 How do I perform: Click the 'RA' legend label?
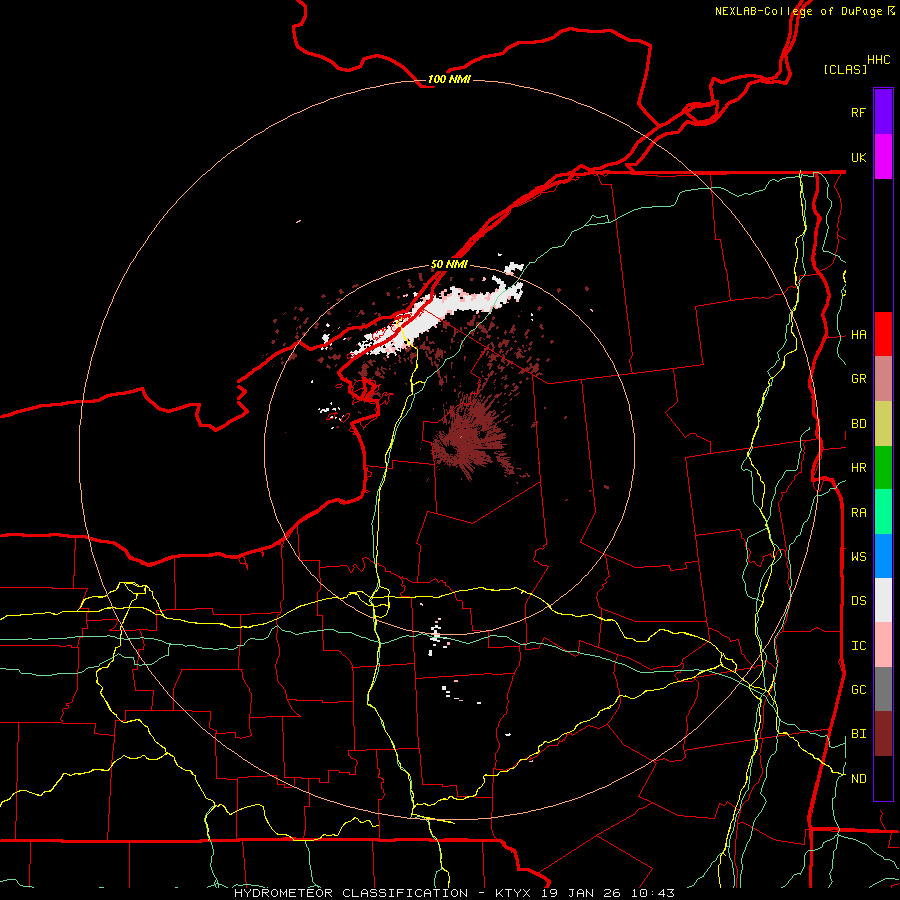tap(858, 513)
